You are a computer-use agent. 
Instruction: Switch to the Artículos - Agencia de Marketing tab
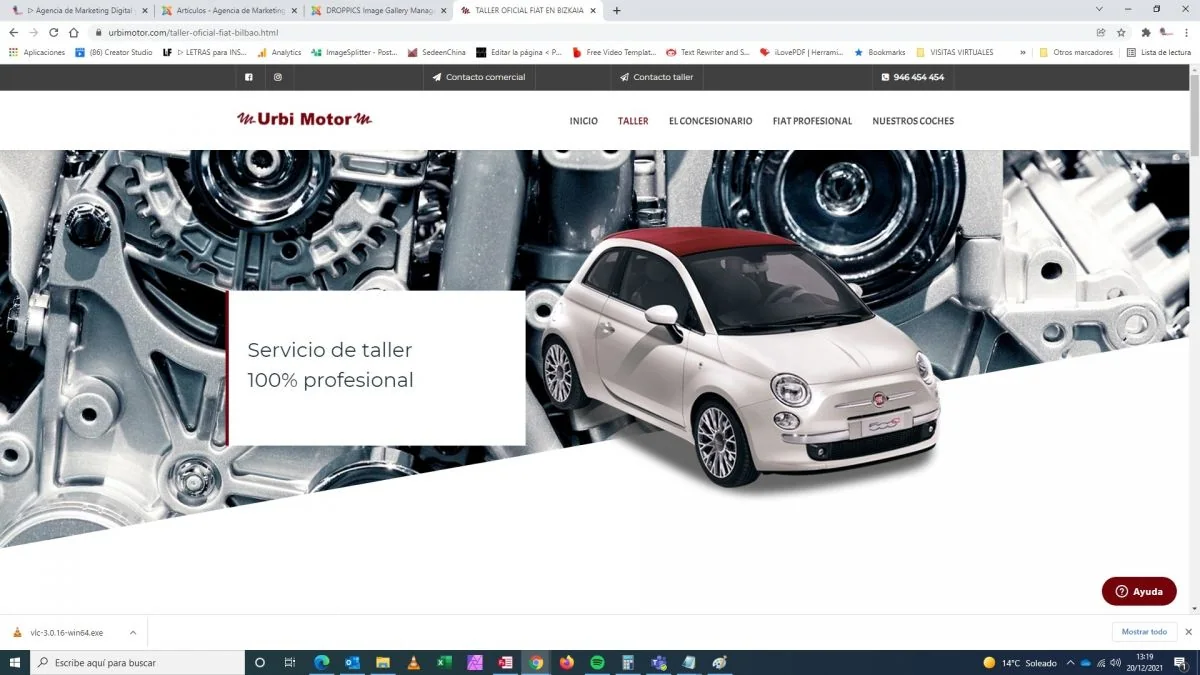229,10
